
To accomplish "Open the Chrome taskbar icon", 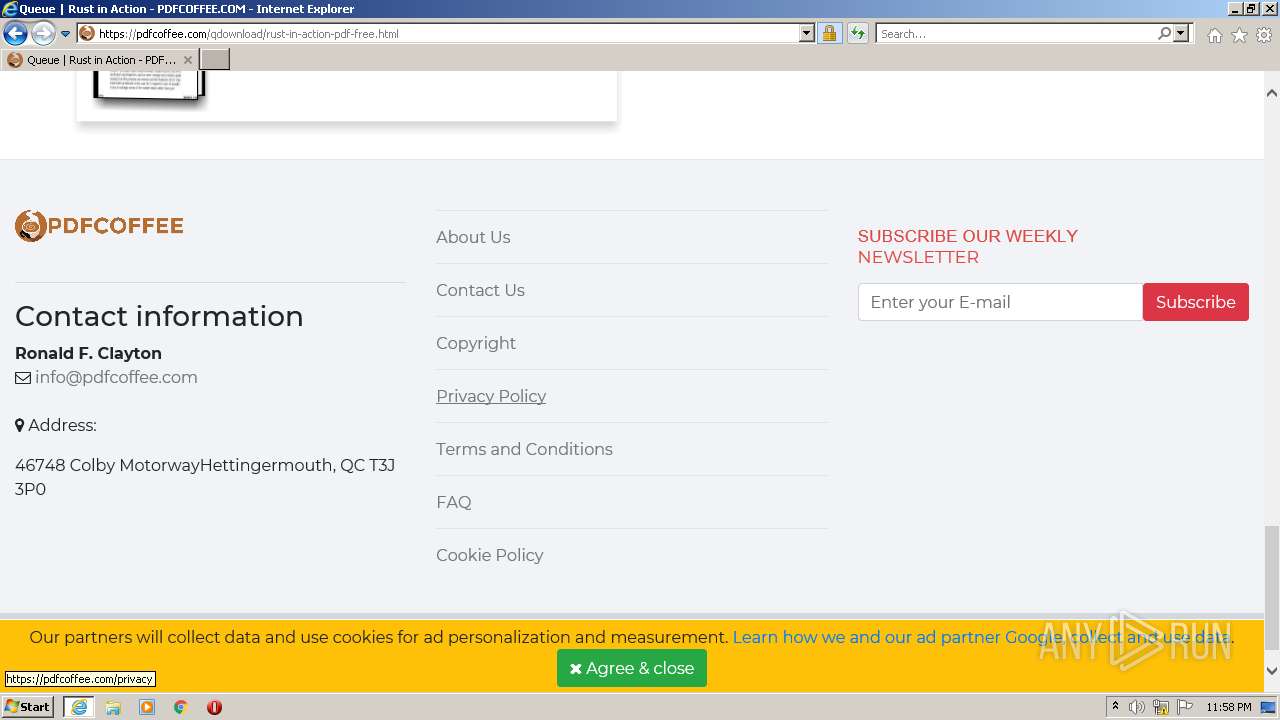I will (x=181, y=707).
